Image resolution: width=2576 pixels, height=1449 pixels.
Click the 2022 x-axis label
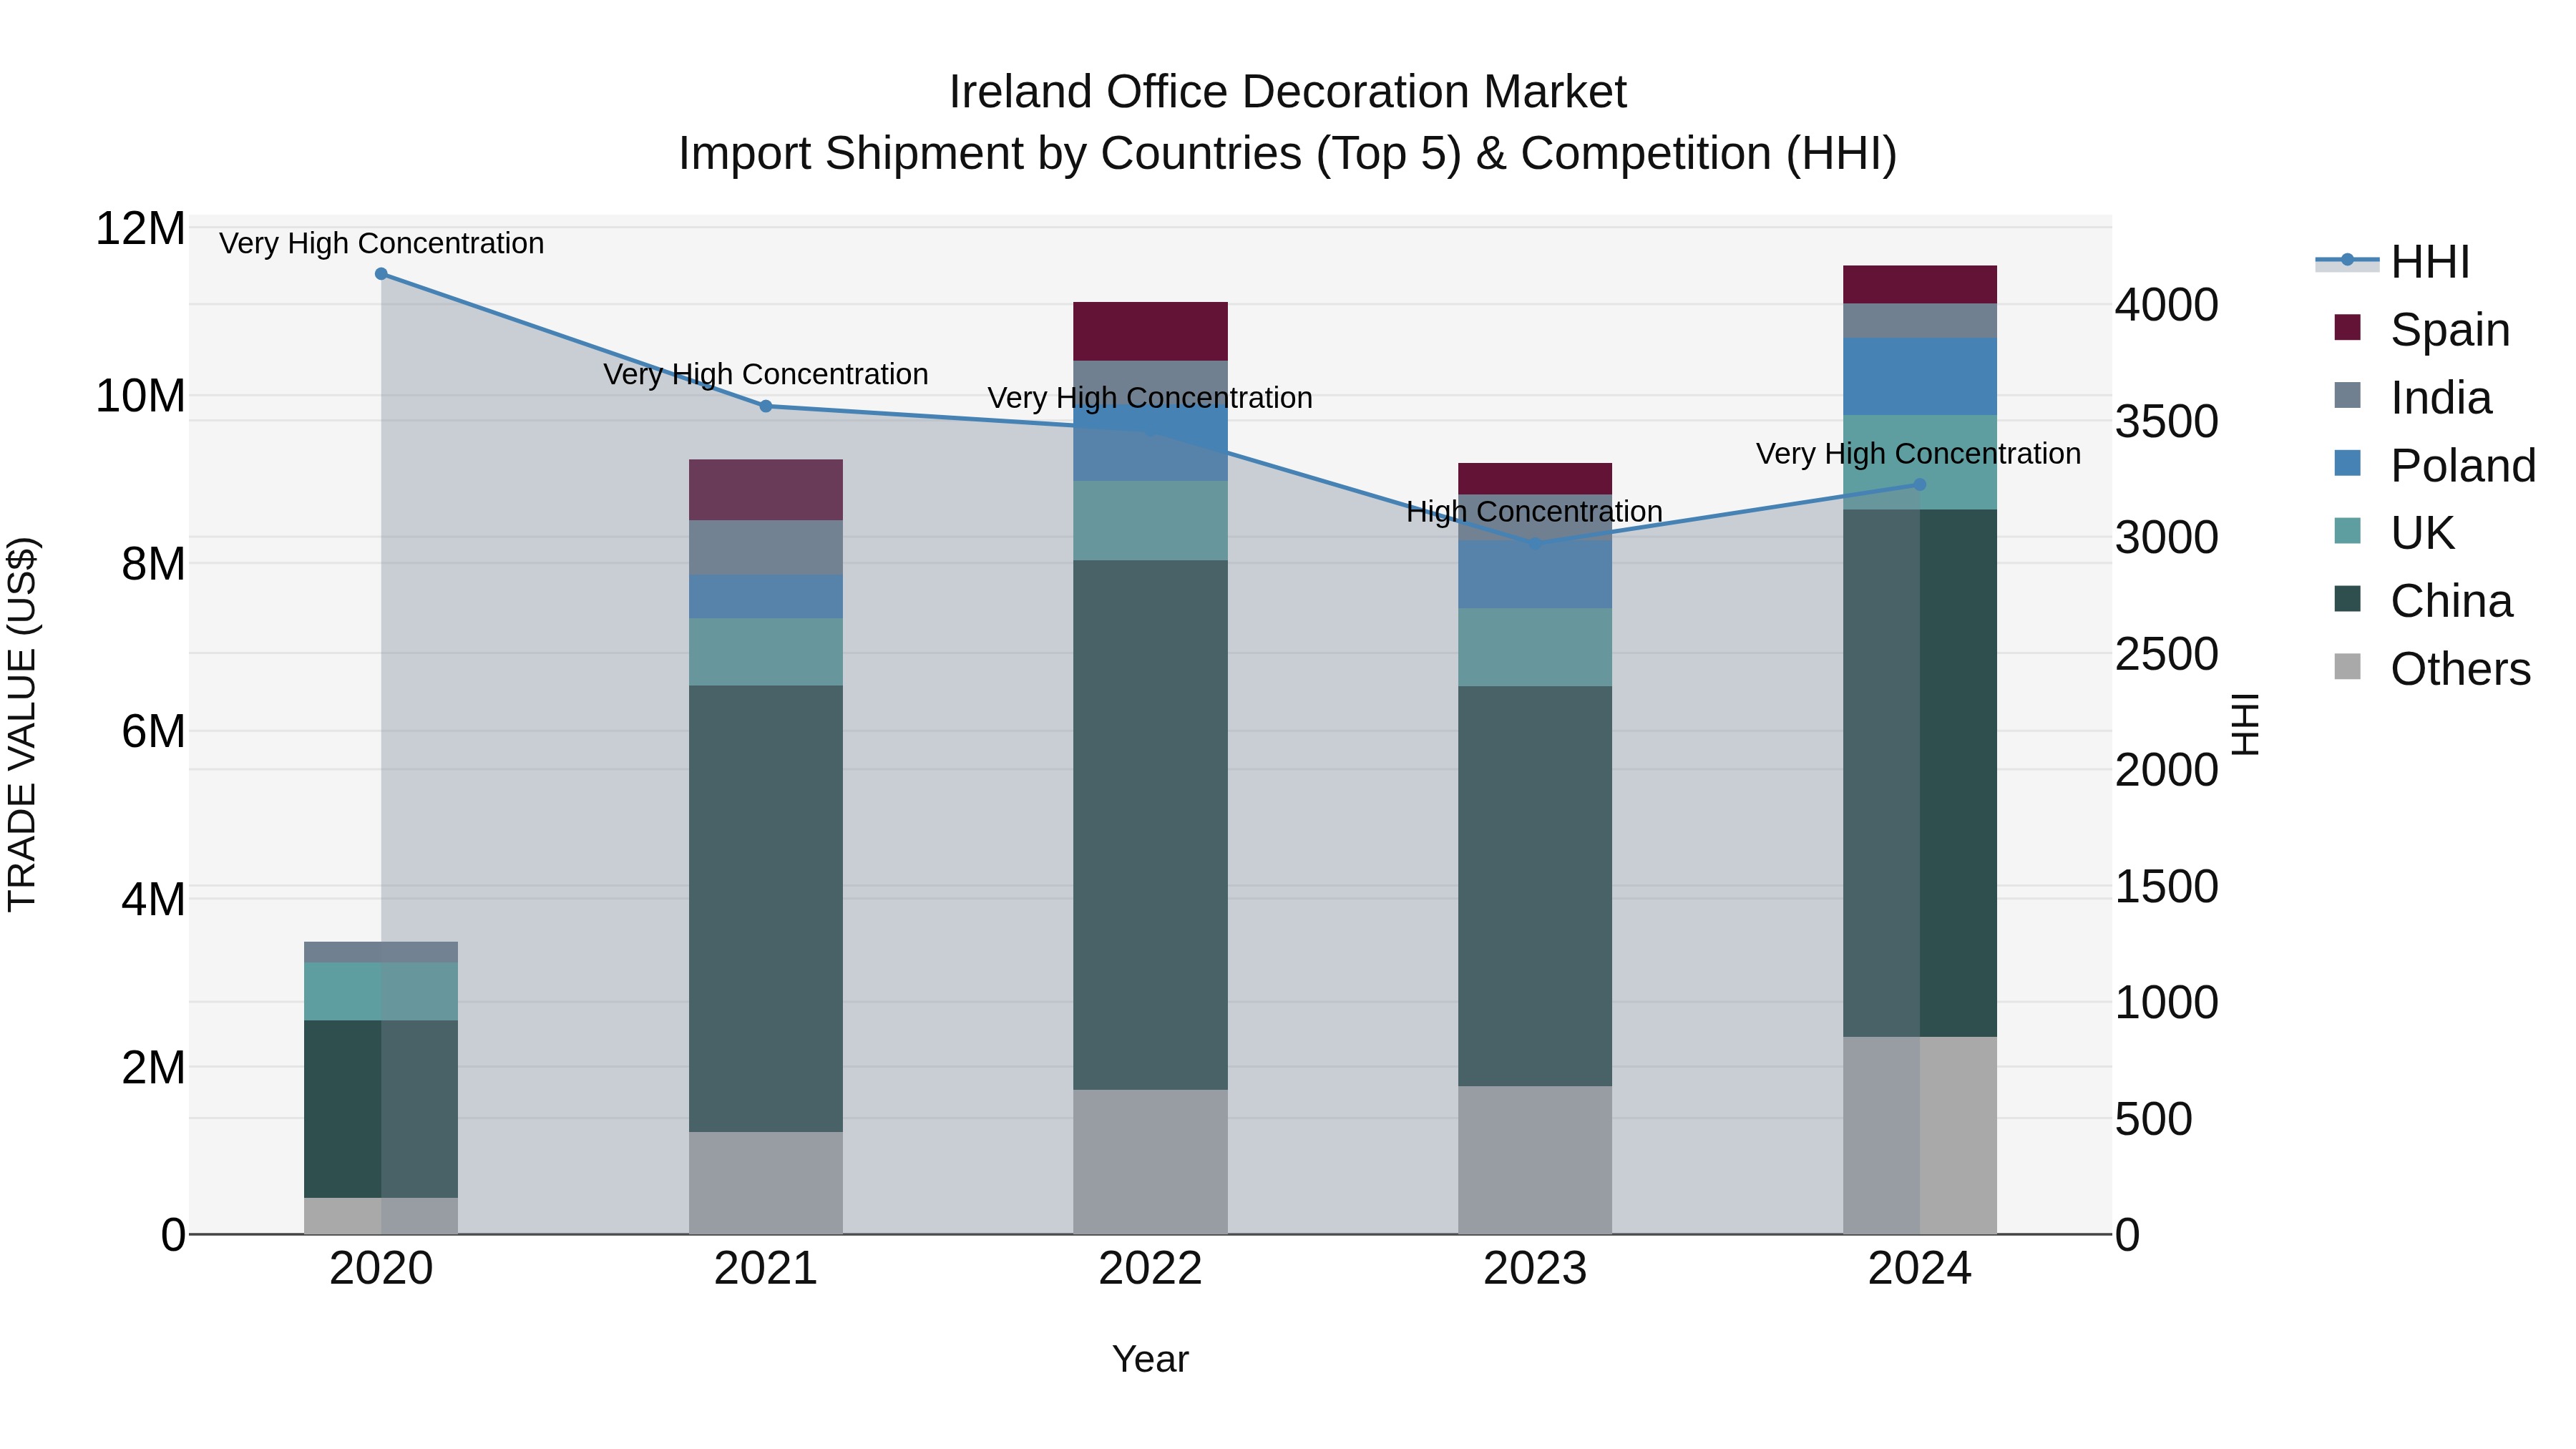[x=1150, y=1269]
